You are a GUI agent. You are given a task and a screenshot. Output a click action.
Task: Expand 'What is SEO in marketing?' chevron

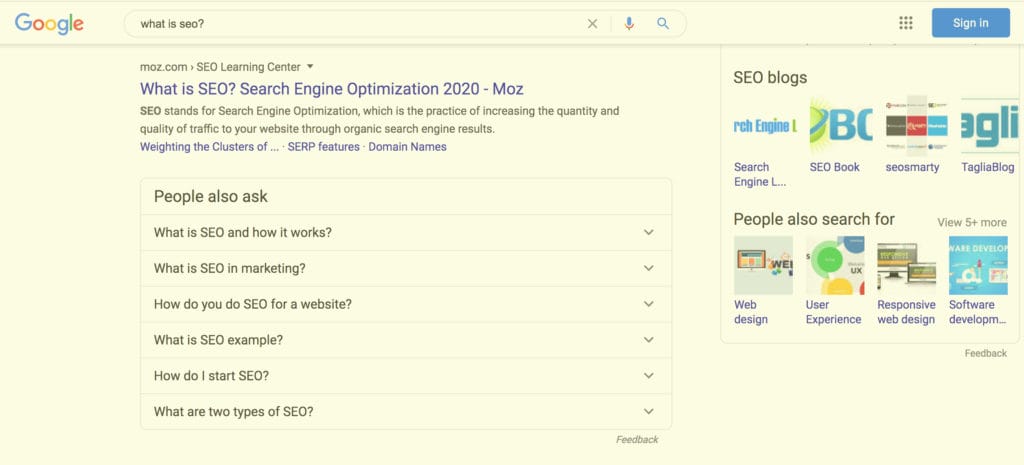click(648, 268)
